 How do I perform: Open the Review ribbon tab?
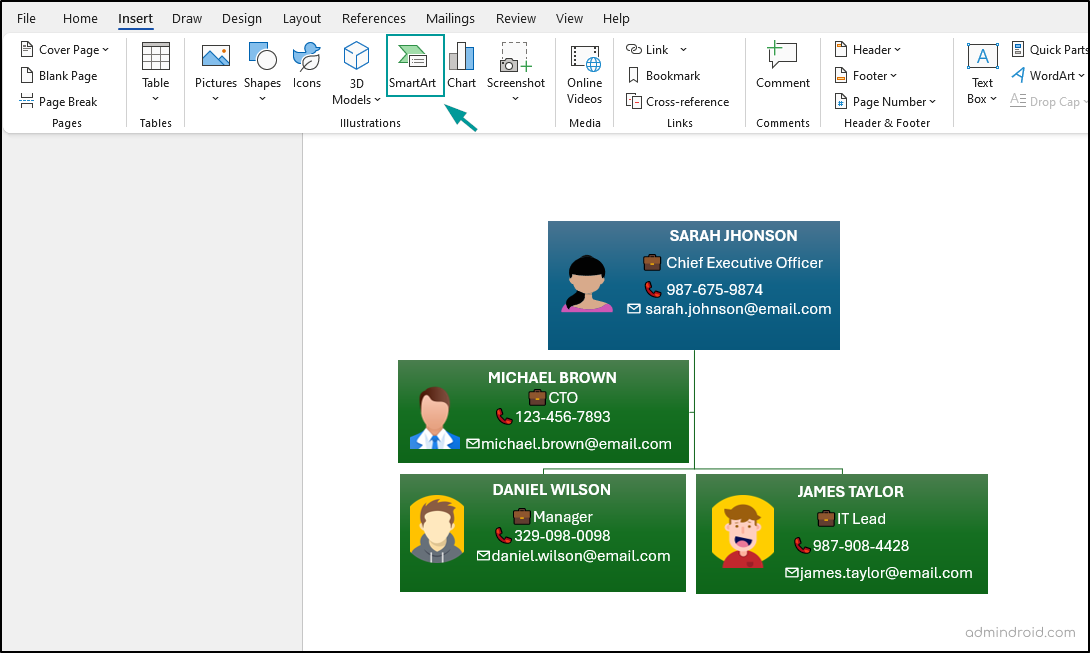tap(515, 18)
